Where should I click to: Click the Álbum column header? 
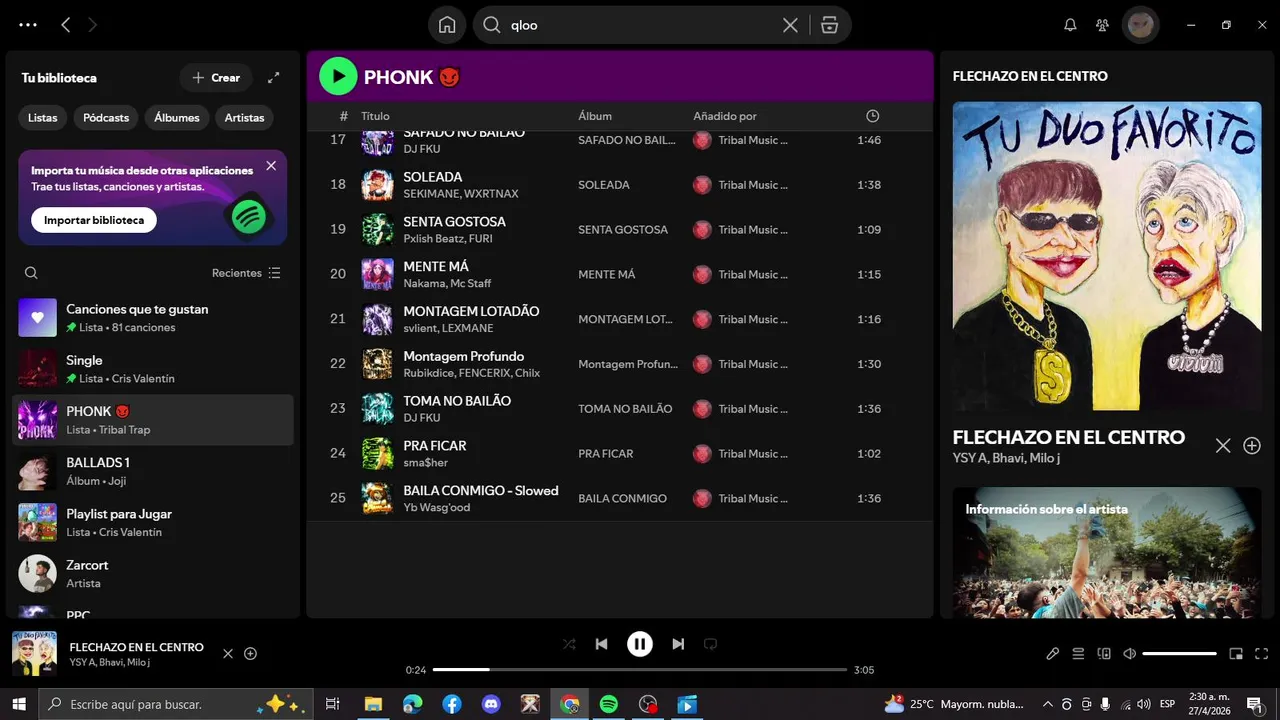pos(595,116)
